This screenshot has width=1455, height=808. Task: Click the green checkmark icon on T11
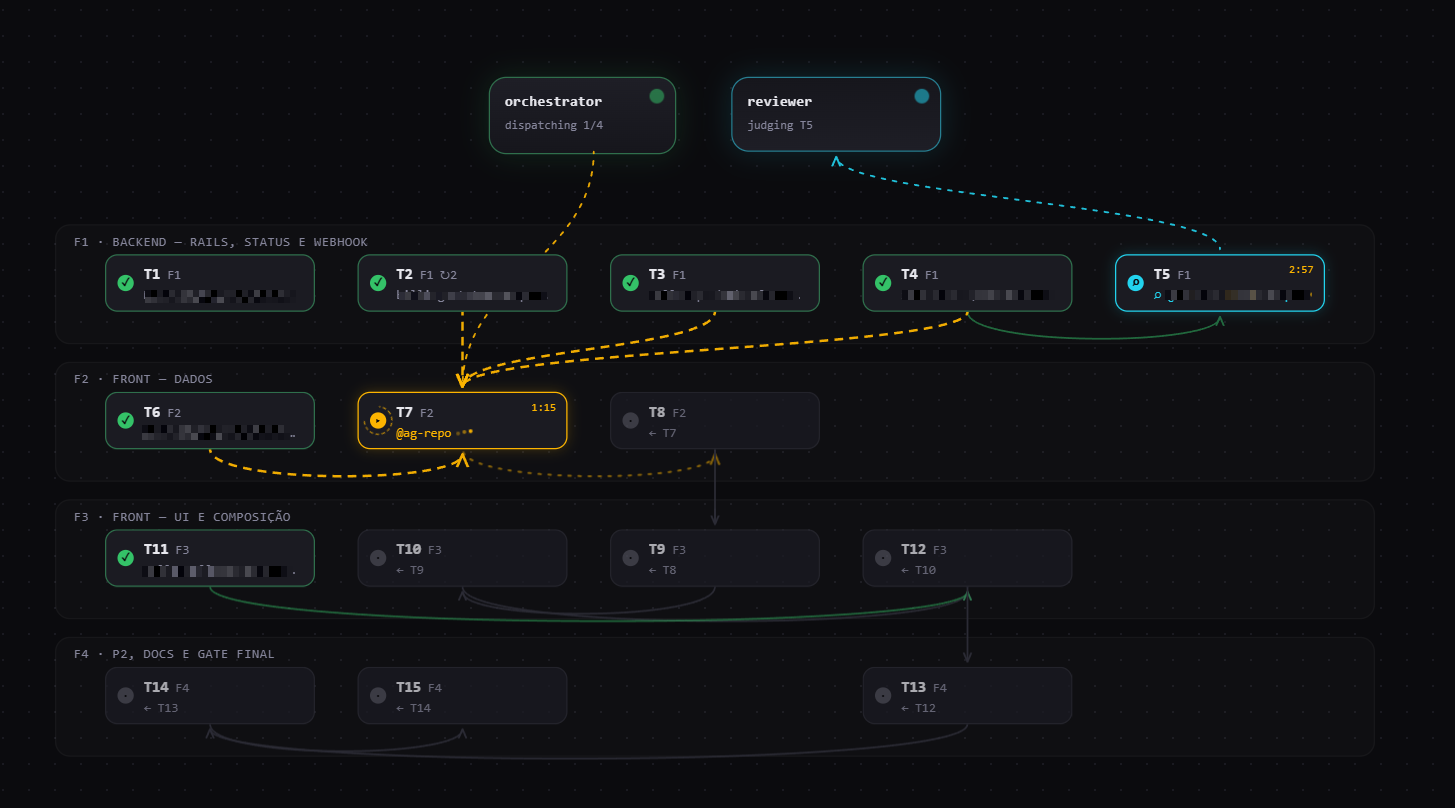tap(125, 558)
